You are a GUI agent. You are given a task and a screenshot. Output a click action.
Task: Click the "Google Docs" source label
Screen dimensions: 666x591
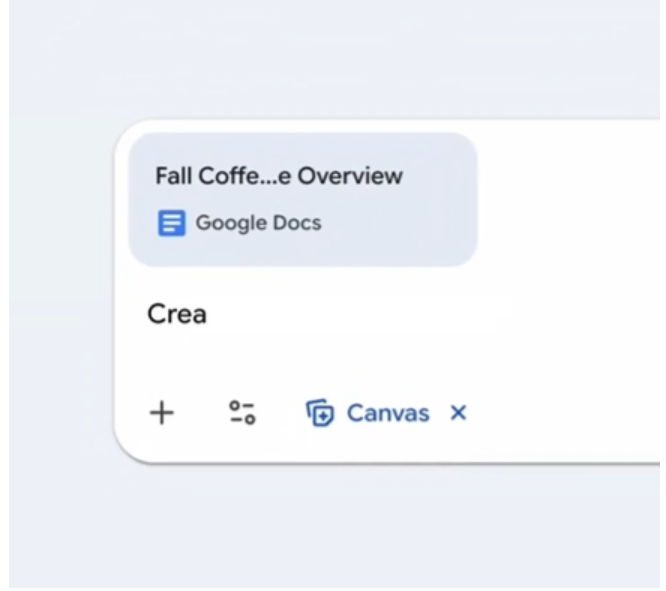[258, 223]
